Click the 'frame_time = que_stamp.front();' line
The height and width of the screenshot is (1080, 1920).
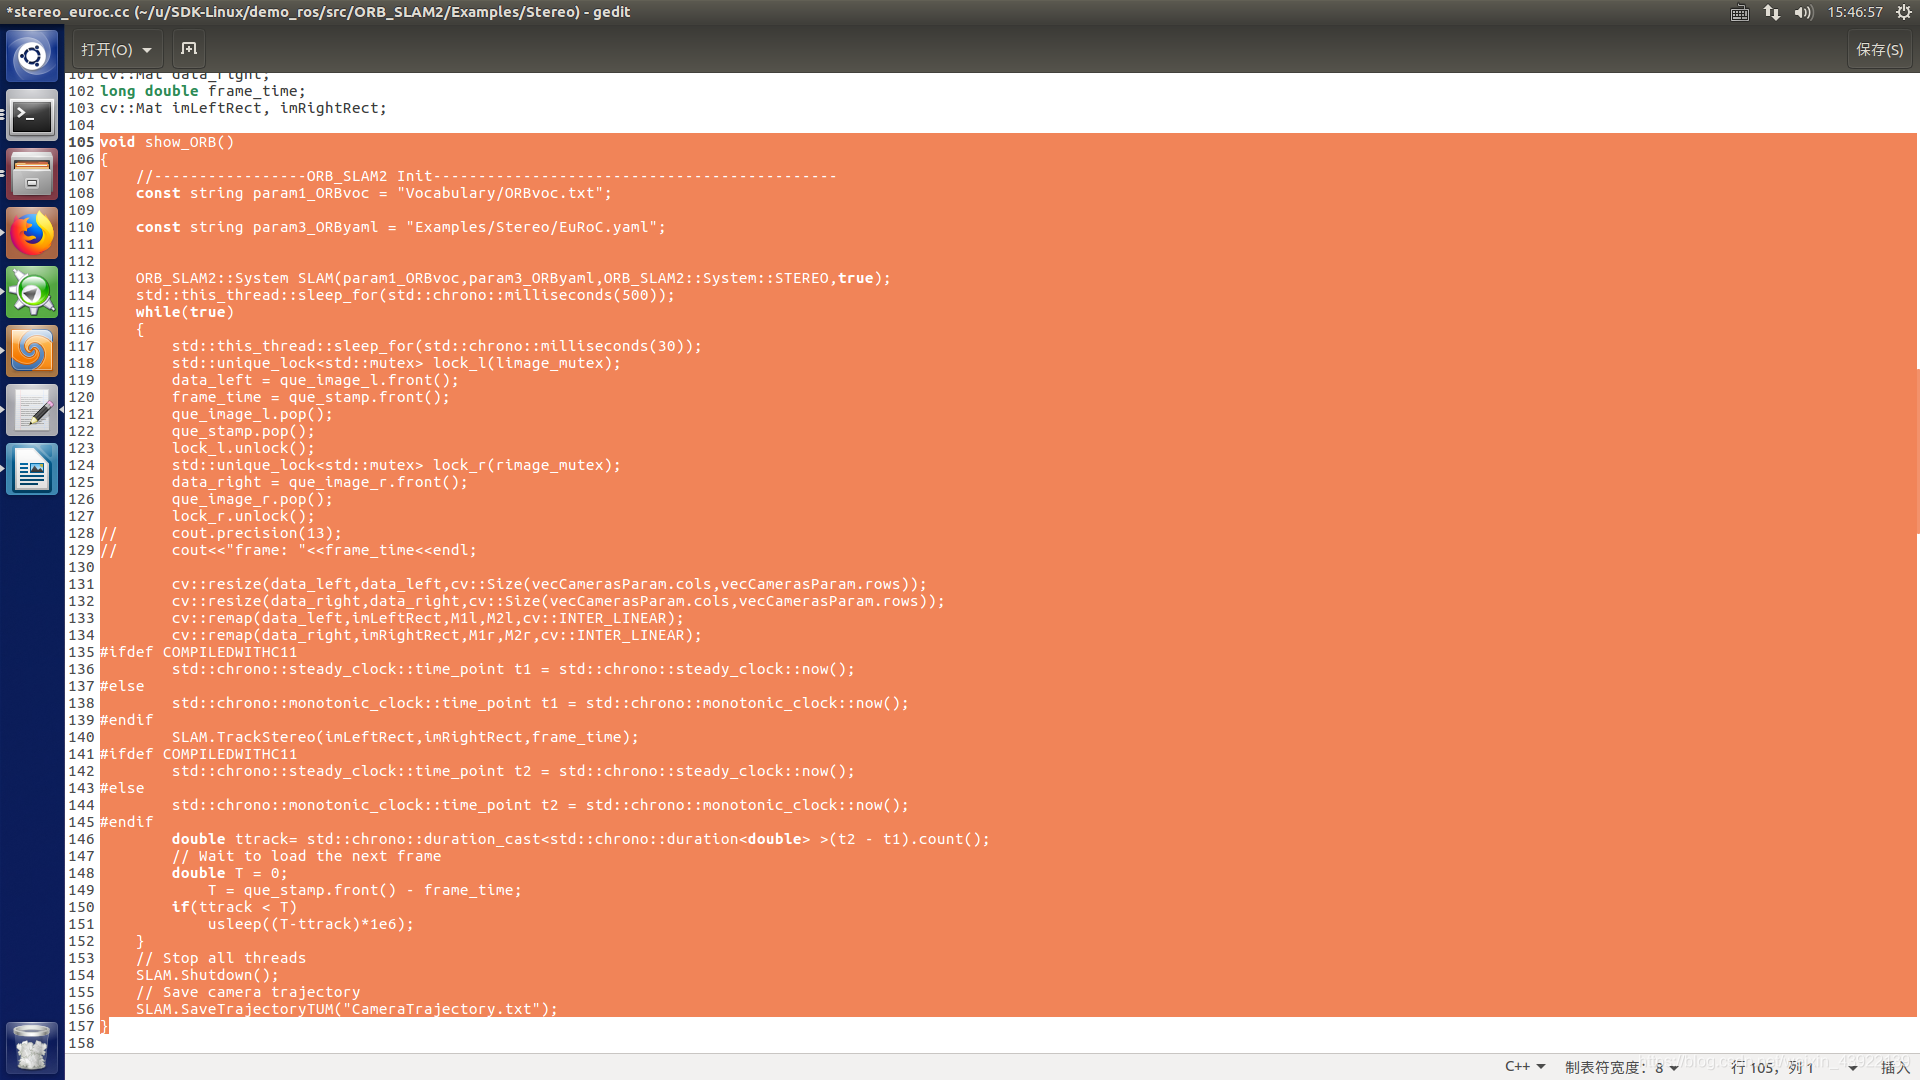pyautogui.click(x=311, y=397)
